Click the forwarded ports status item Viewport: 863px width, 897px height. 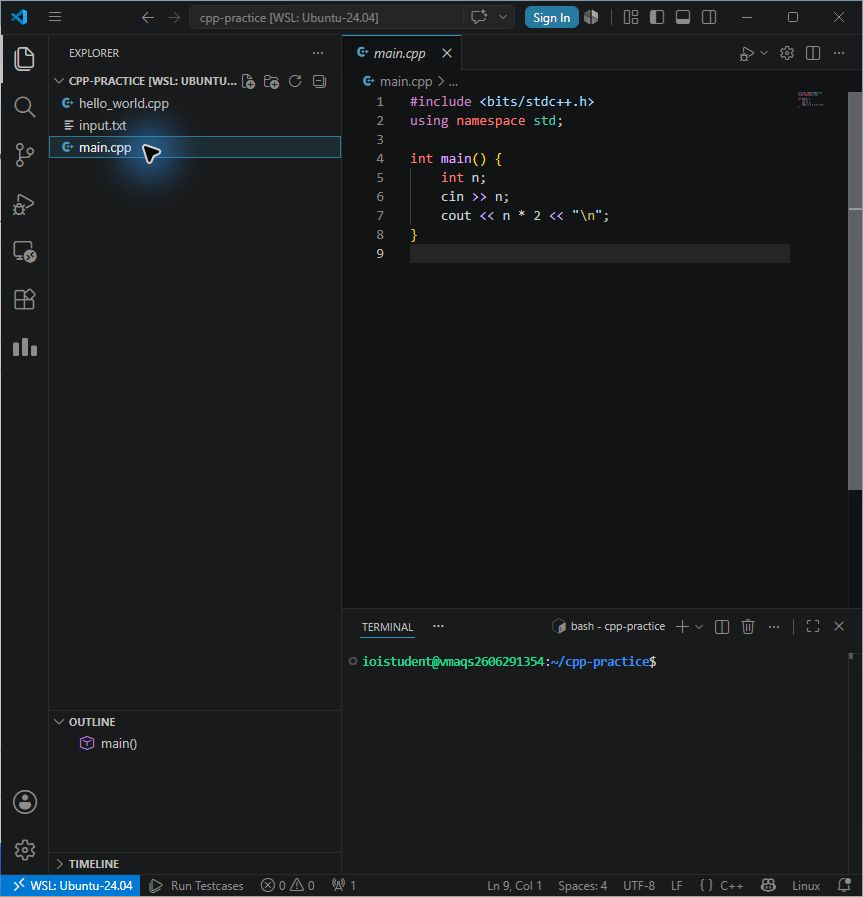click(x=344, y=886)
